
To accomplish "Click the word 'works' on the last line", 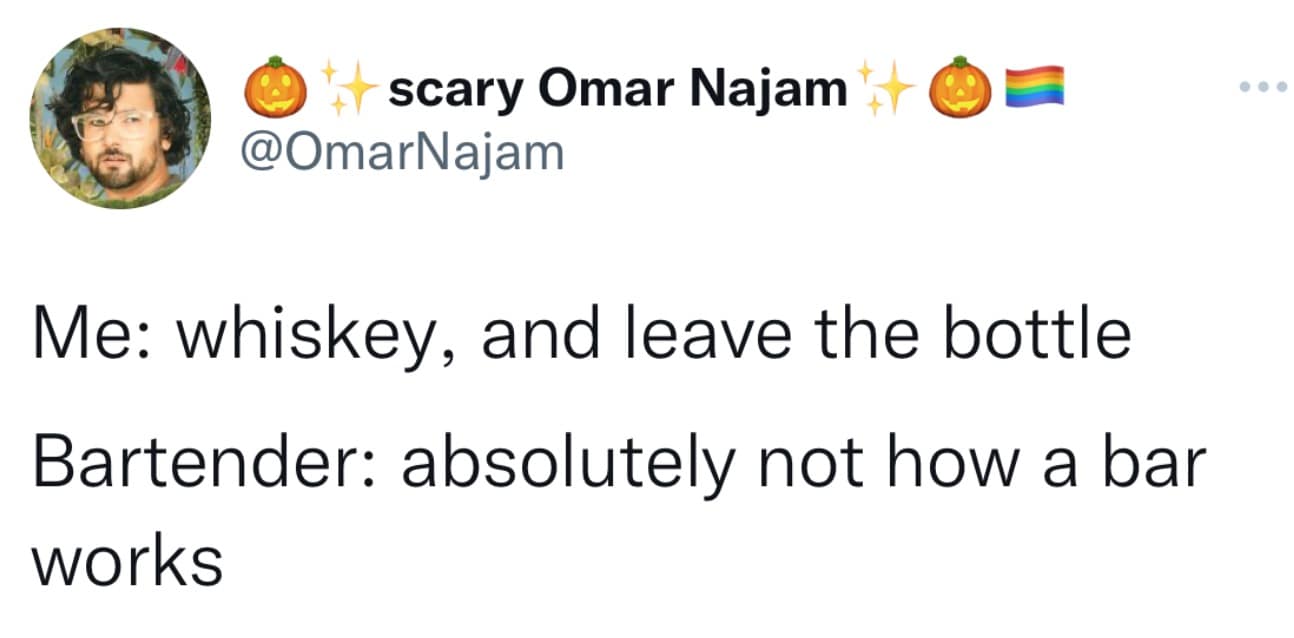I will pyautogui.click(x=127, y=562).
